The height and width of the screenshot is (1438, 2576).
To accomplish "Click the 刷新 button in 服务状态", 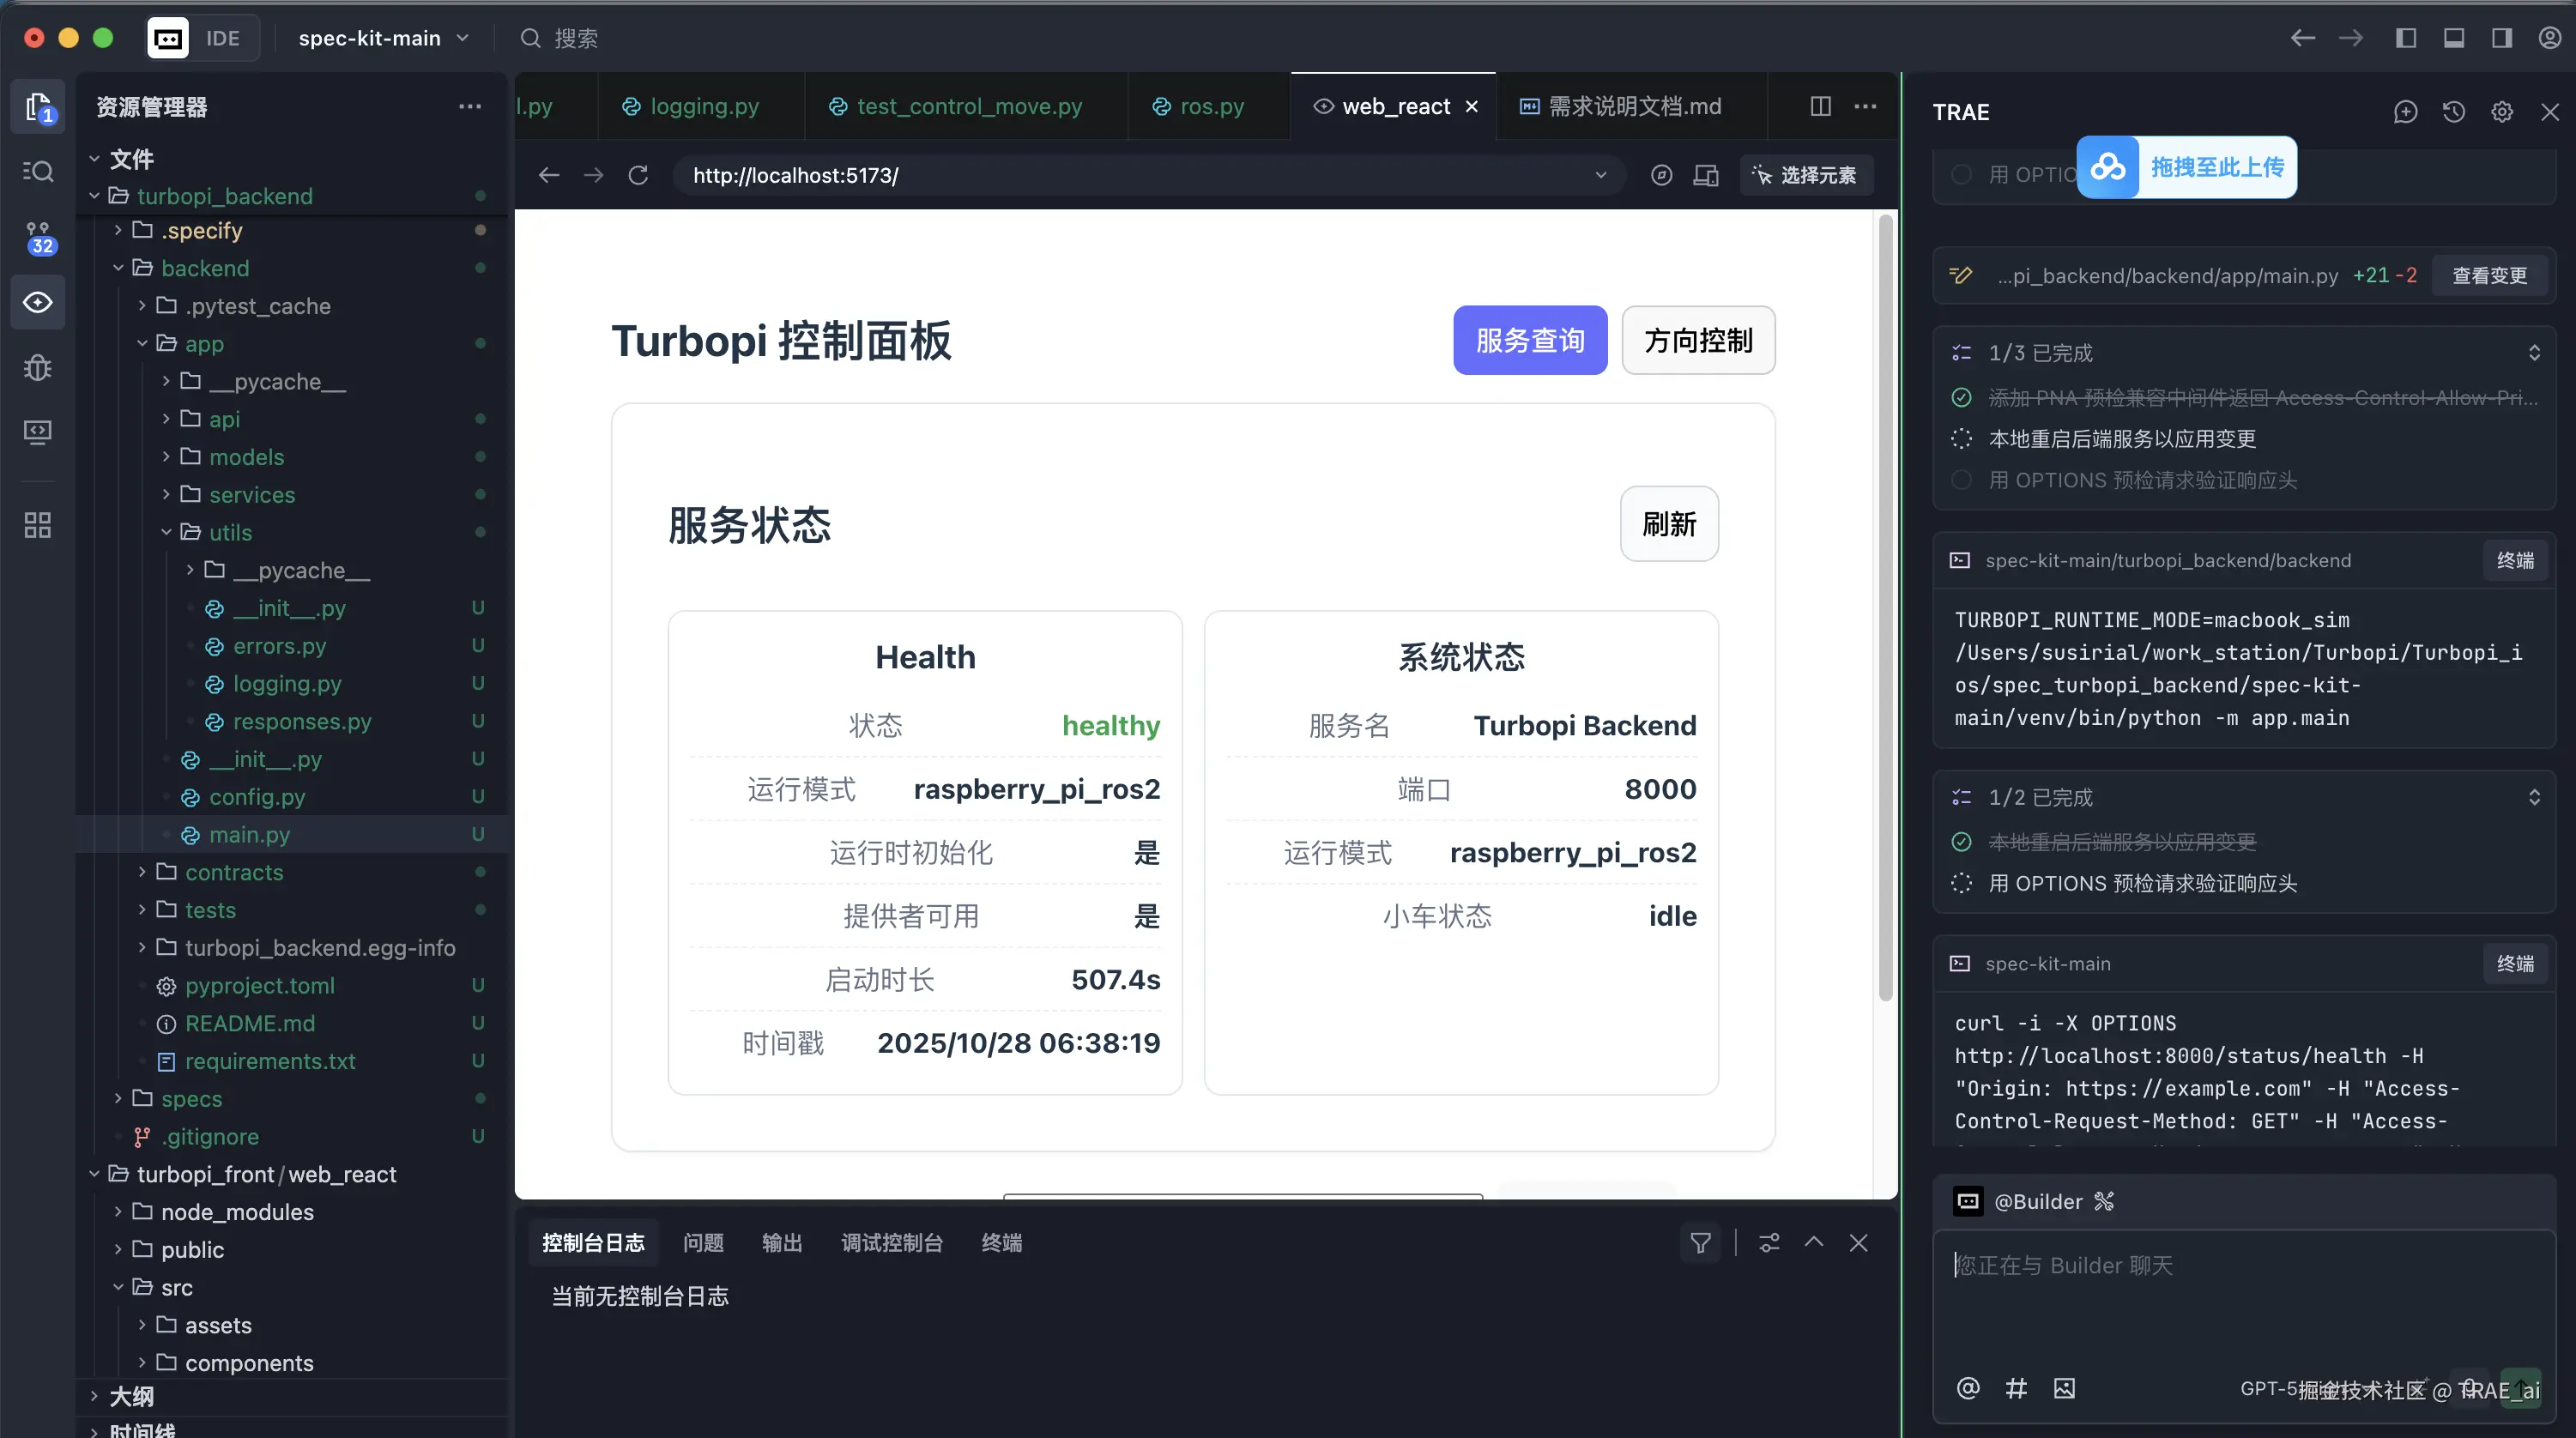I will pyautogui.click(x=1668, y=524).
